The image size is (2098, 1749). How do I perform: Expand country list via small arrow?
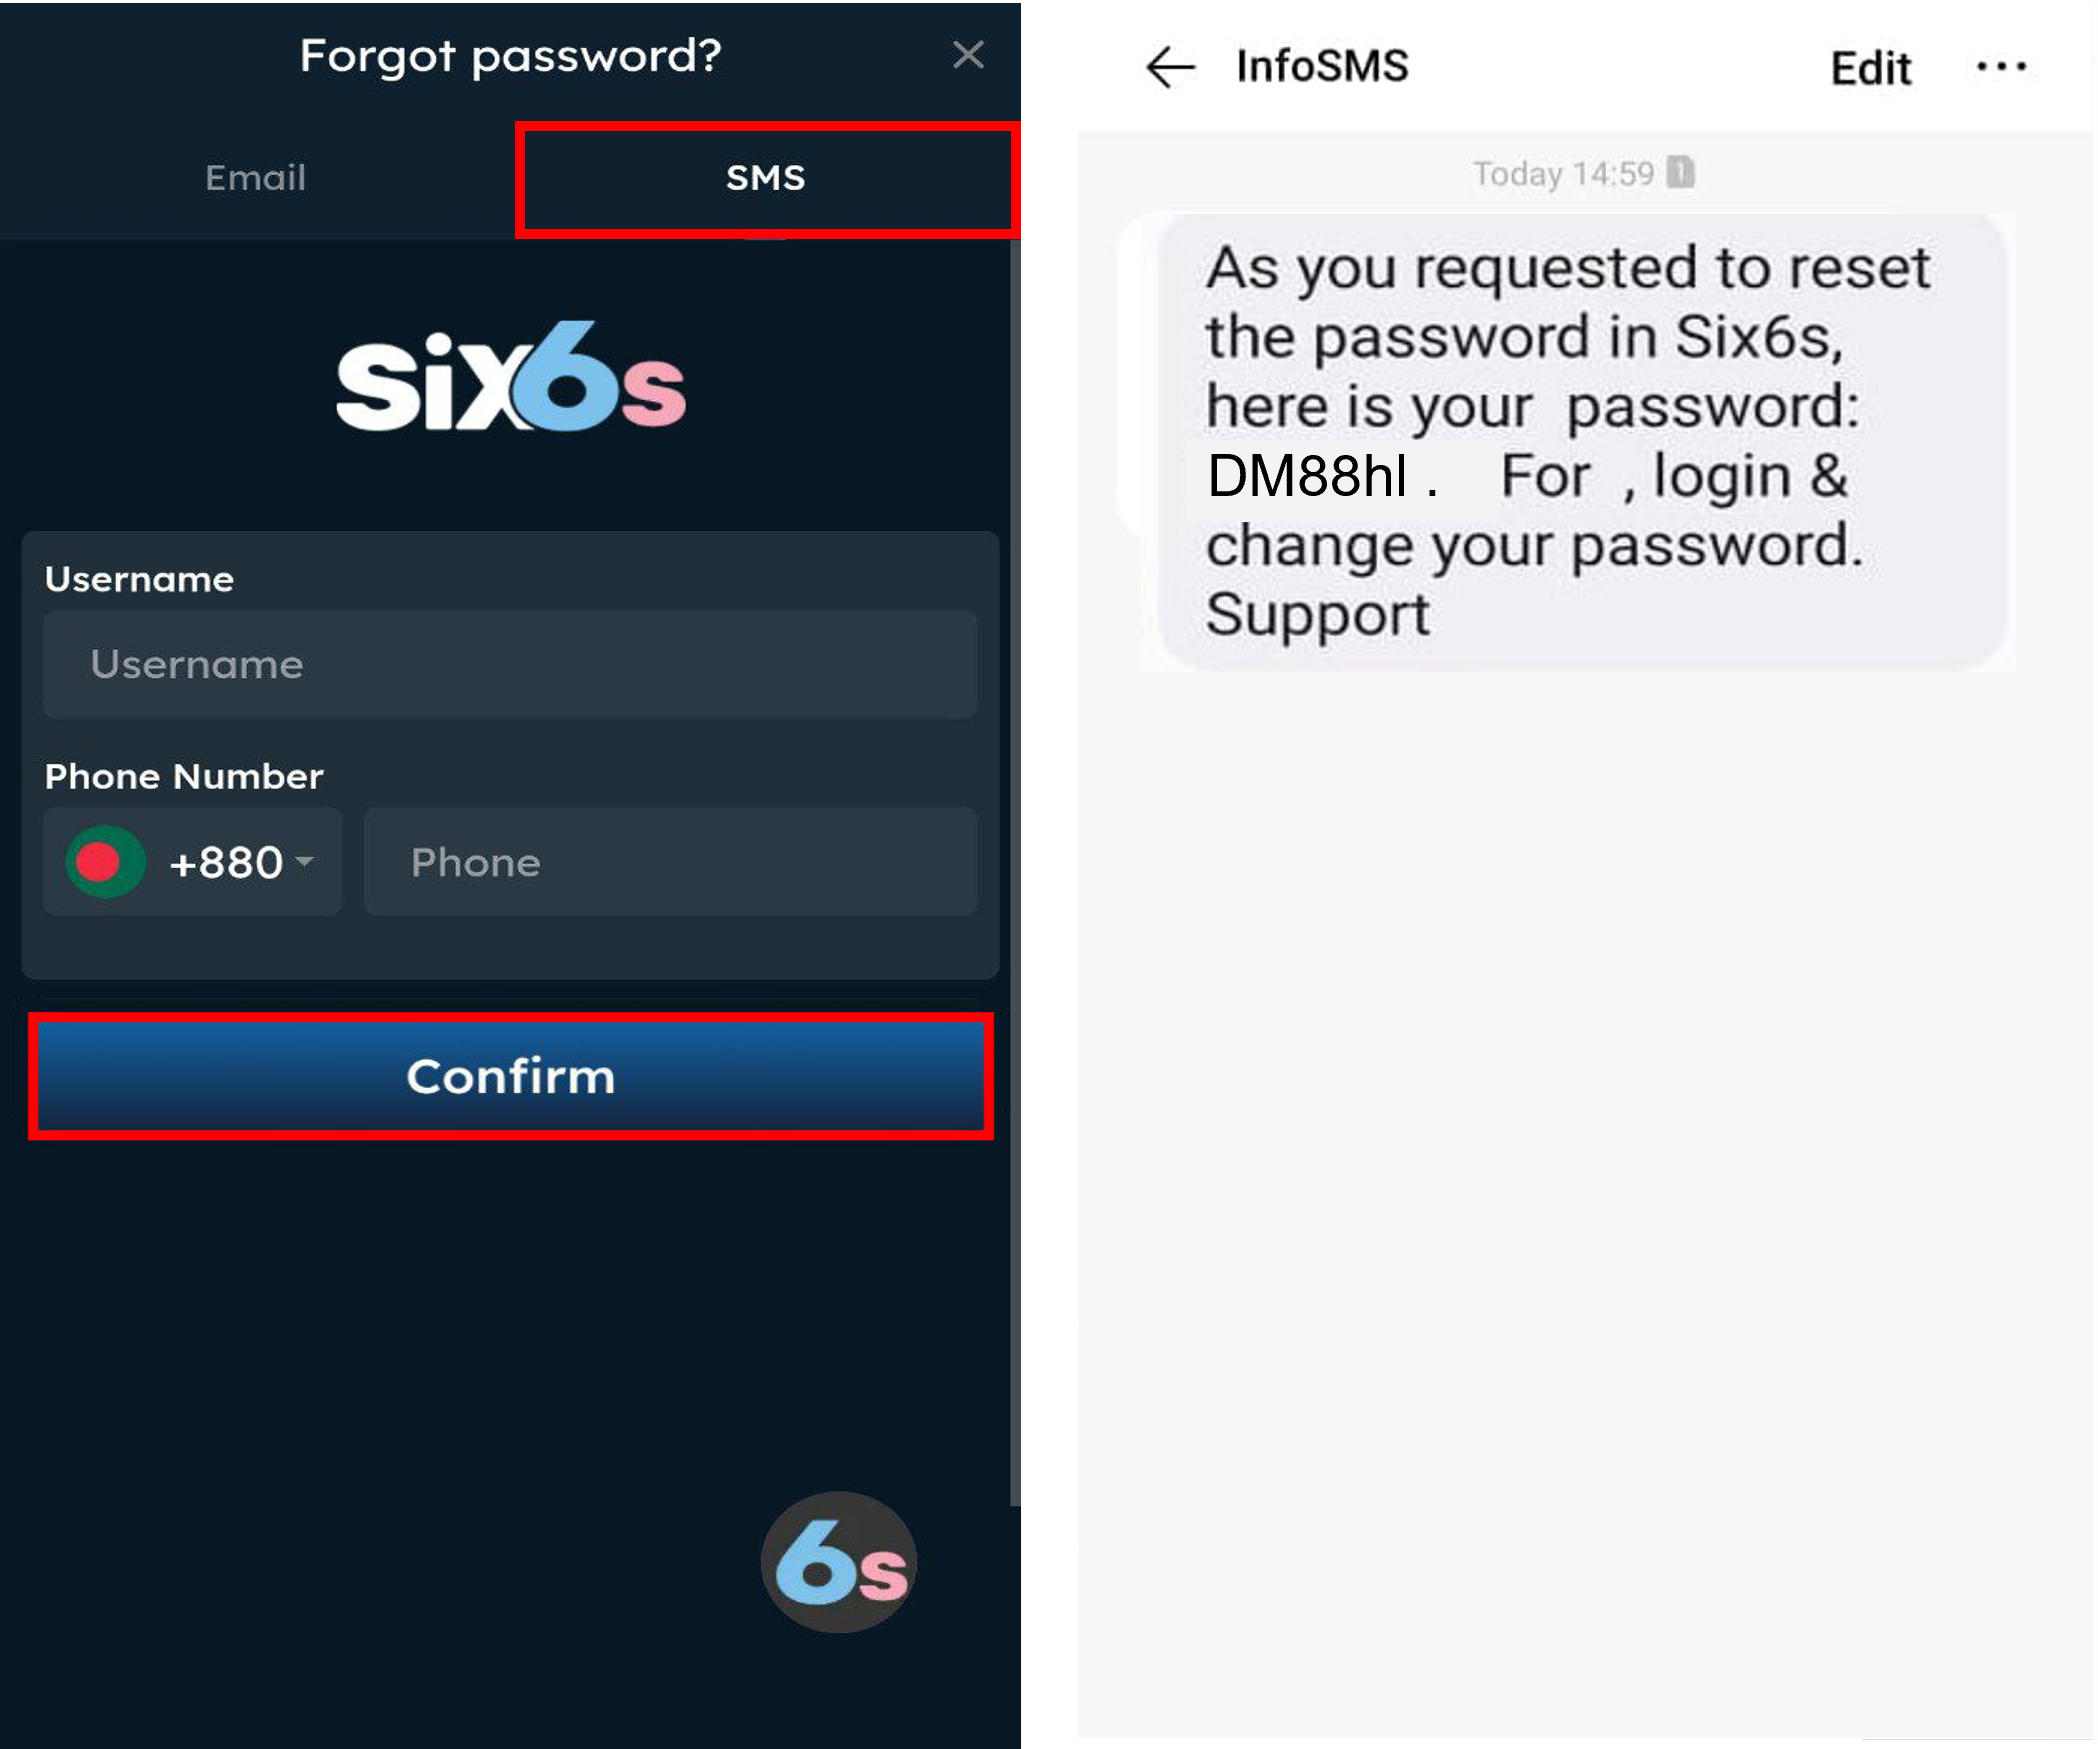[305, 860]
